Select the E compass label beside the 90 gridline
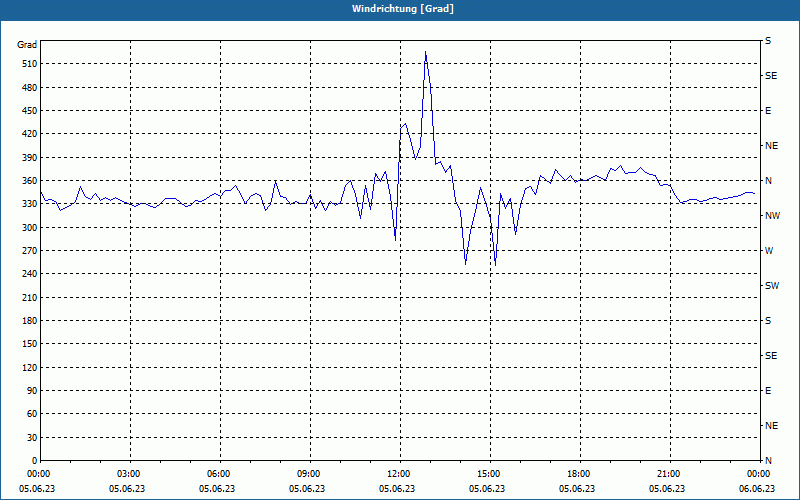The height and width of the screenshot is (500, 800). (x=768, y=390)
